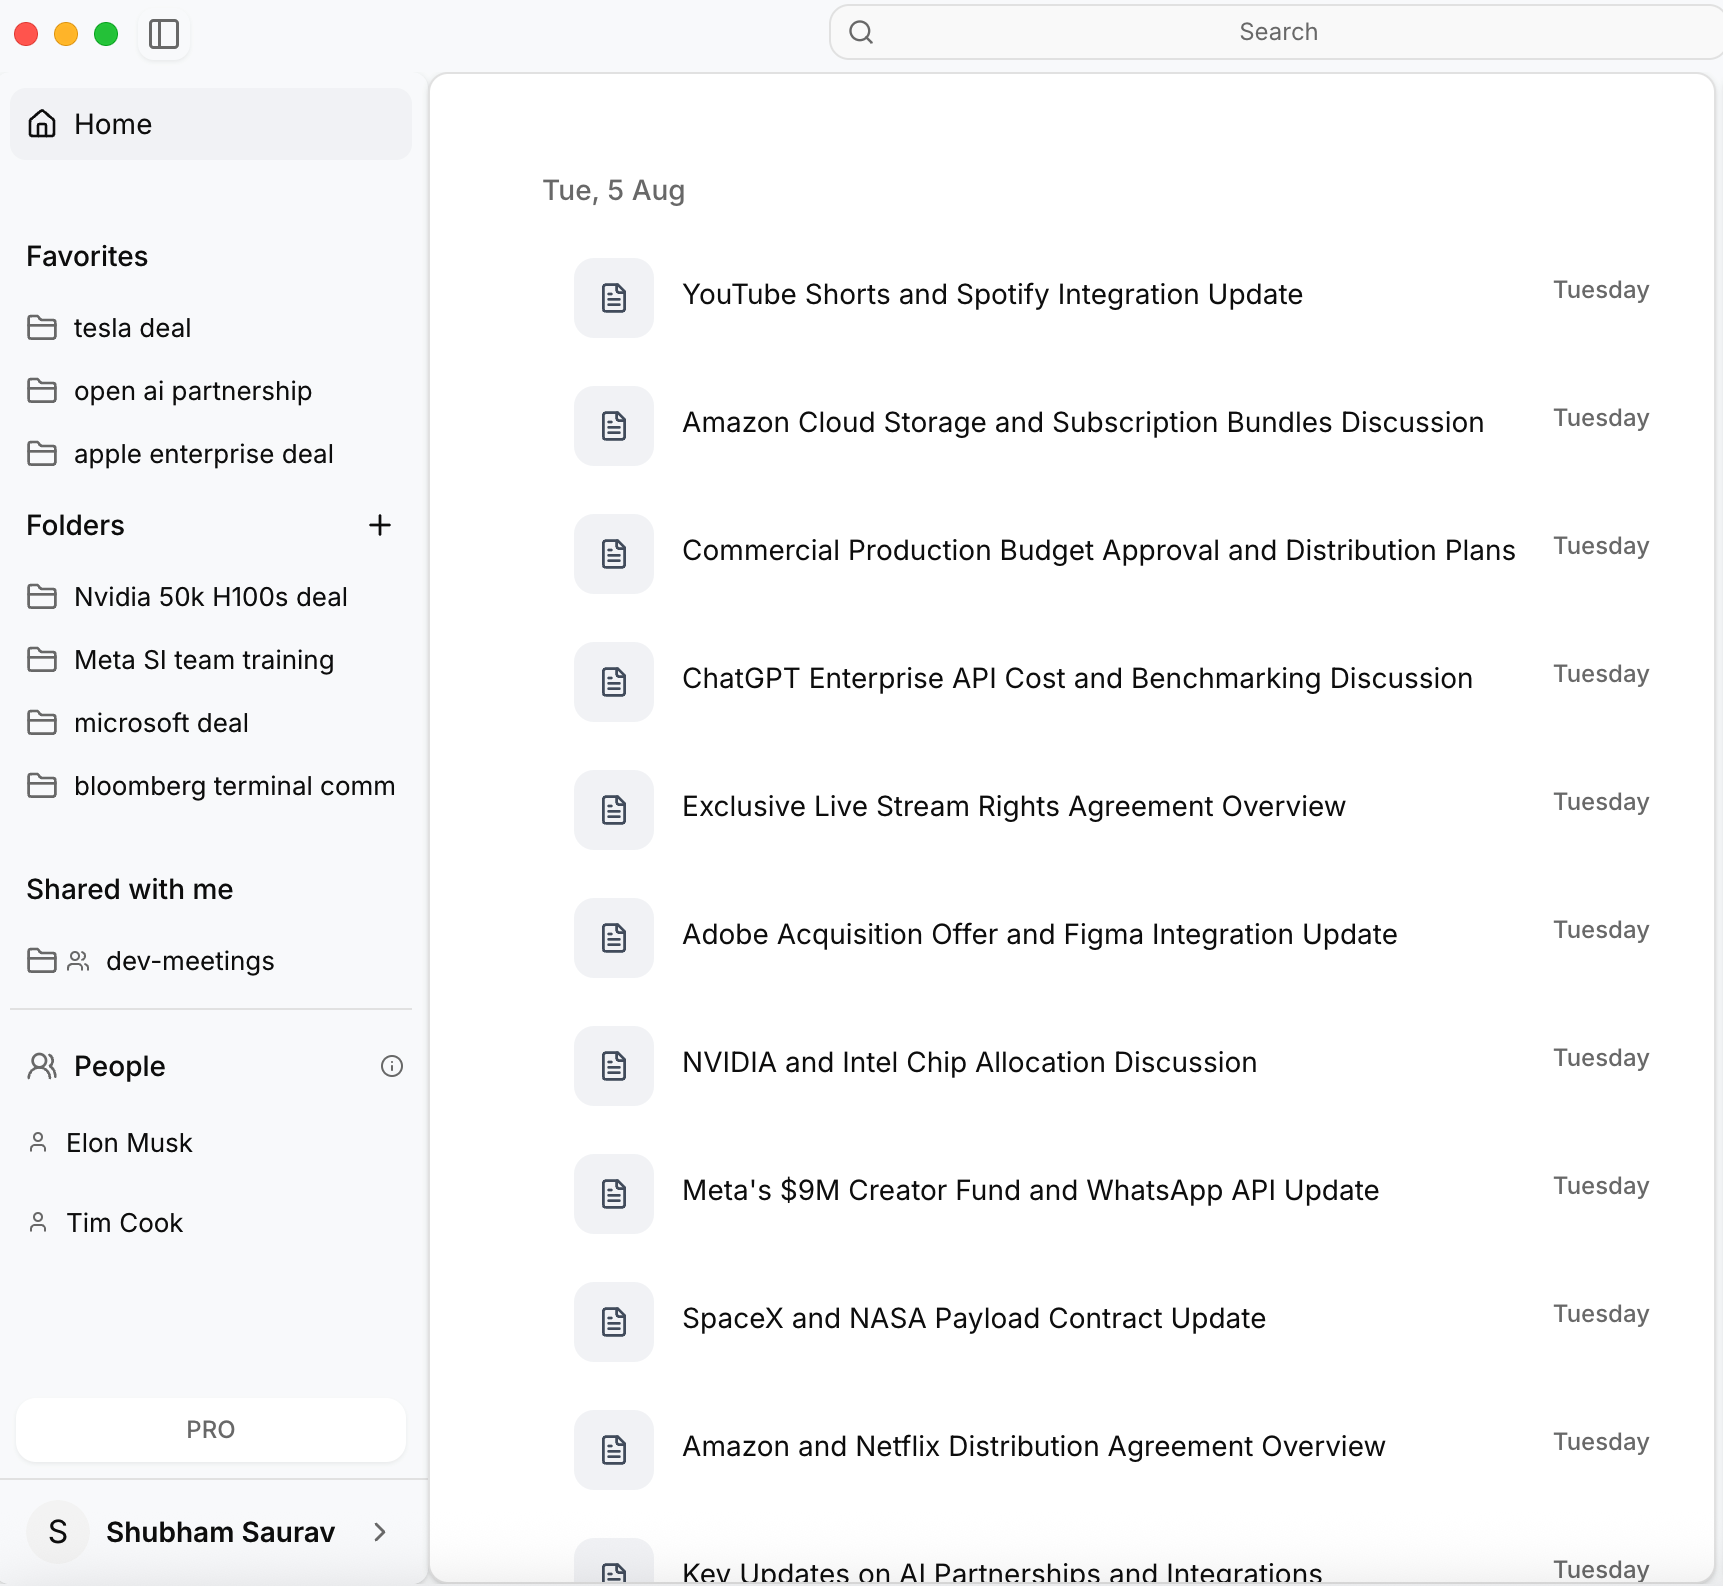Click document icon for ChatGPT Enterprise API note
The image size is (1723, 1586).
(614, 682)
